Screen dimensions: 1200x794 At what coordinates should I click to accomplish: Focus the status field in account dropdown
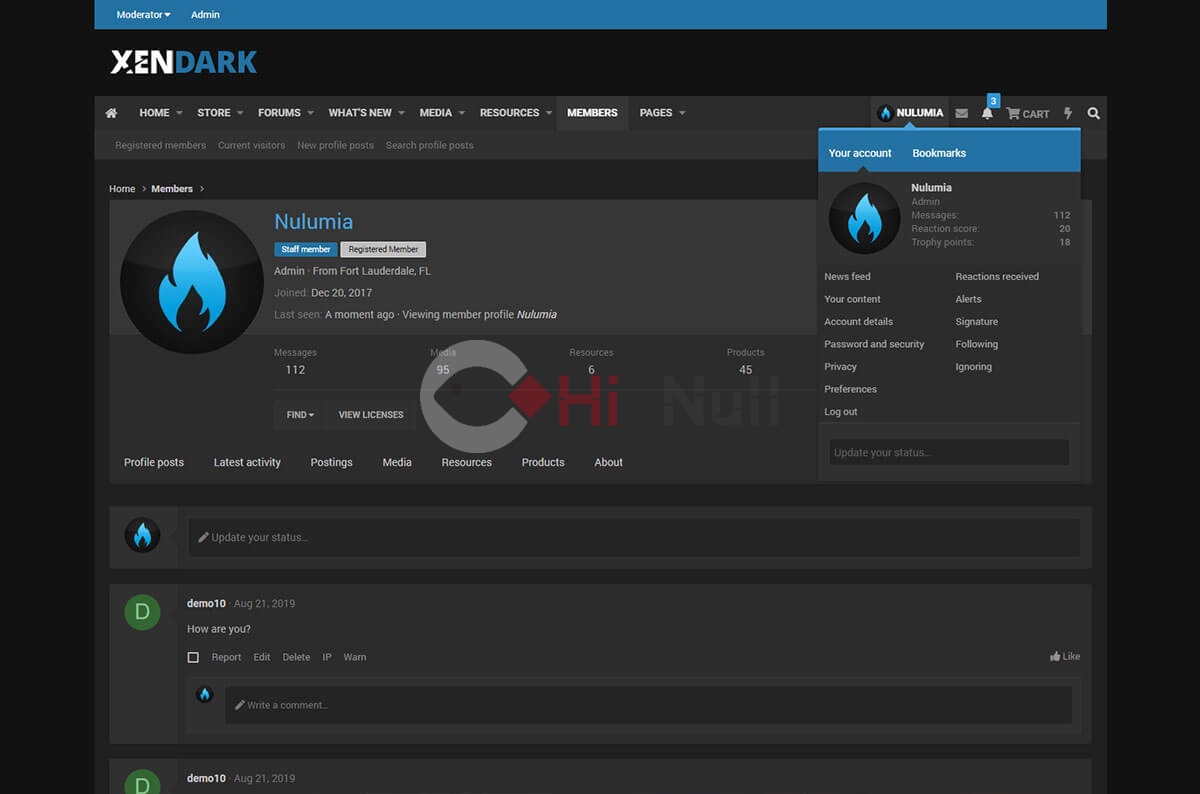949,453
